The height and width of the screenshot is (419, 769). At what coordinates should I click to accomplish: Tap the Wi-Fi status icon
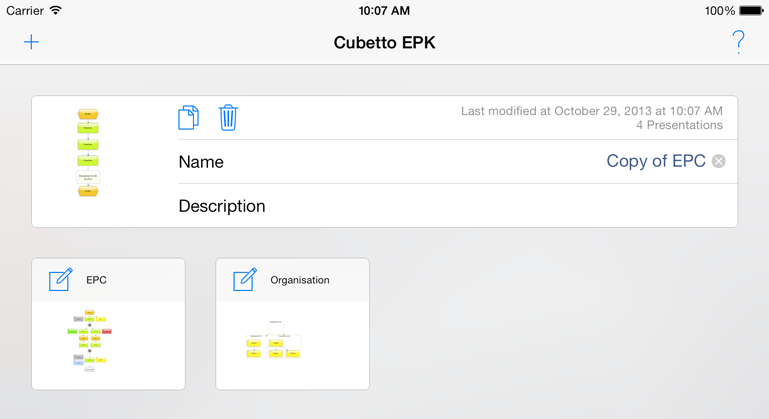click(56, 10)
